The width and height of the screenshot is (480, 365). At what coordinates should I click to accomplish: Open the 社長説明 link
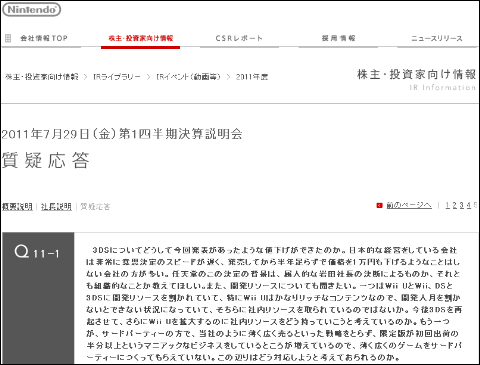(x=56, y=207)
